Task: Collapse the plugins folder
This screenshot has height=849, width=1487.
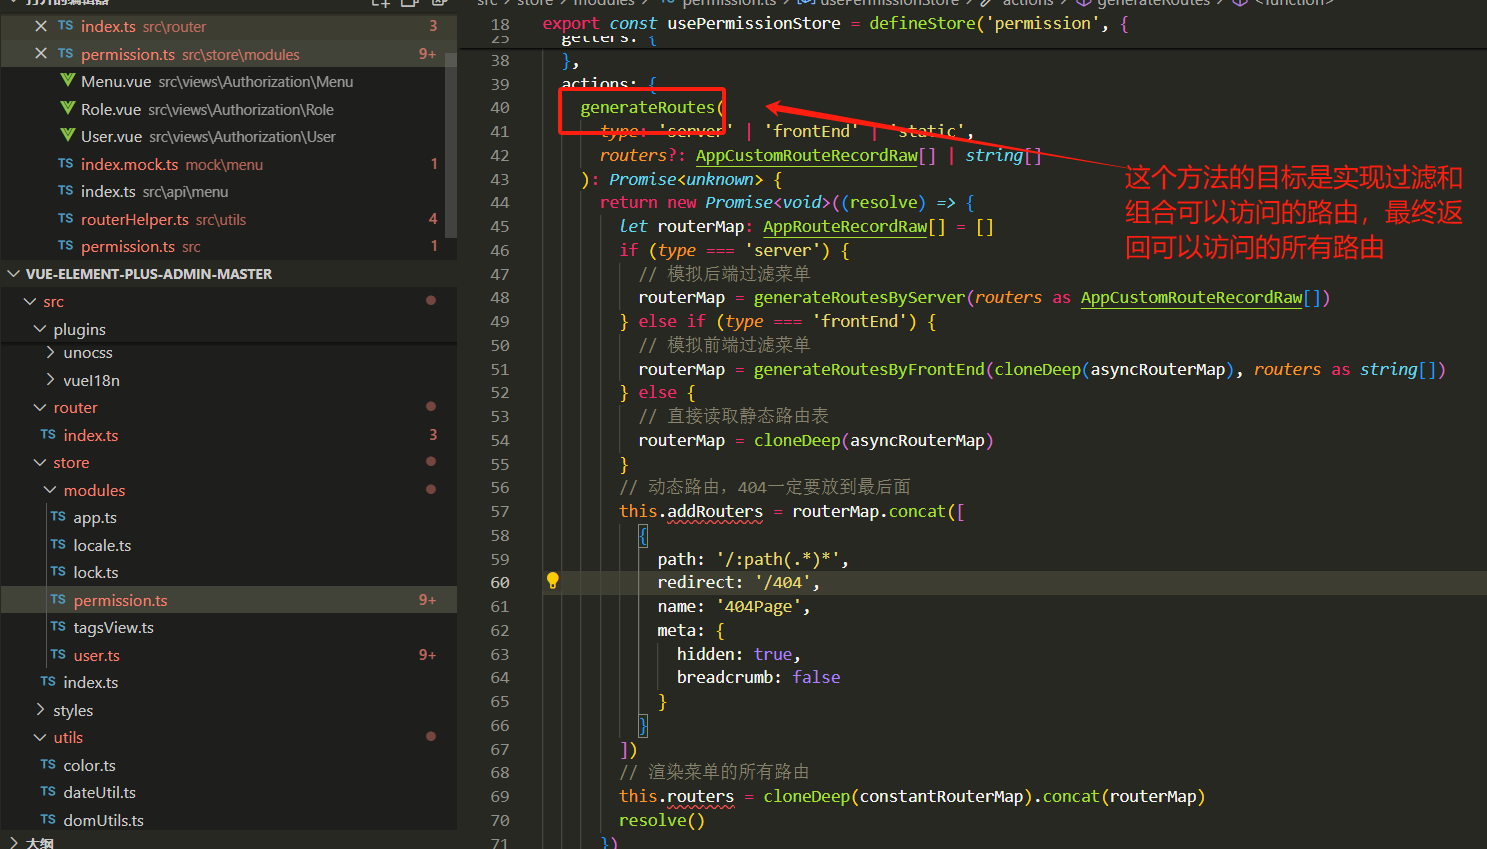Action: 40,329
